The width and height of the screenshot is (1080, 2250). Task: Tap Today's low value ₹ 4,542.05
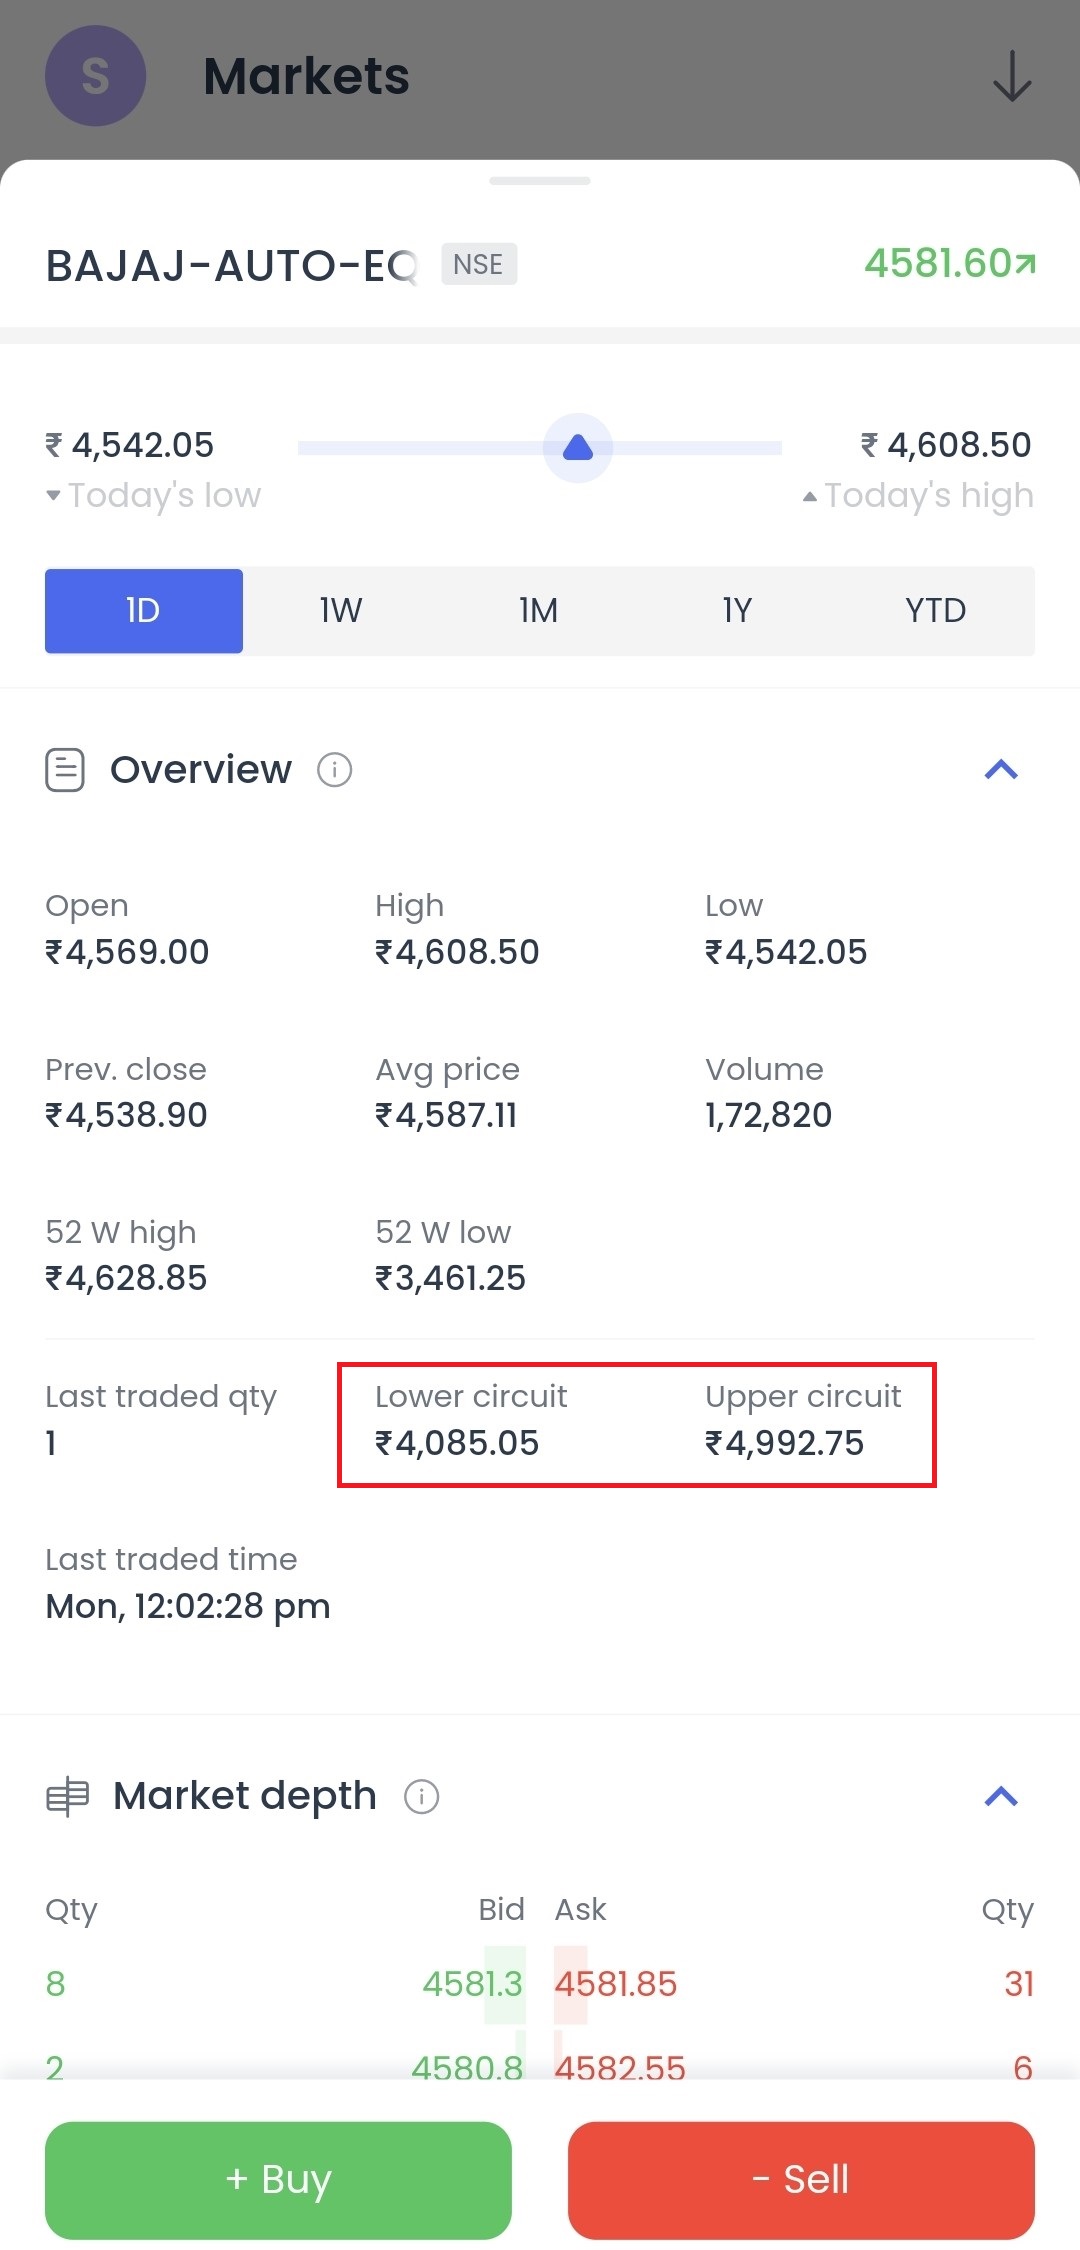pyautogui.click(x=130, y=445)
